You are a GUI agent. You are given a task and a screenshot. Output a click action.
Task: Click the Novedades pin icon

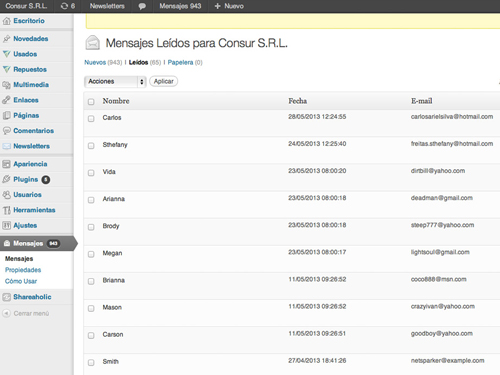(6, 39)
